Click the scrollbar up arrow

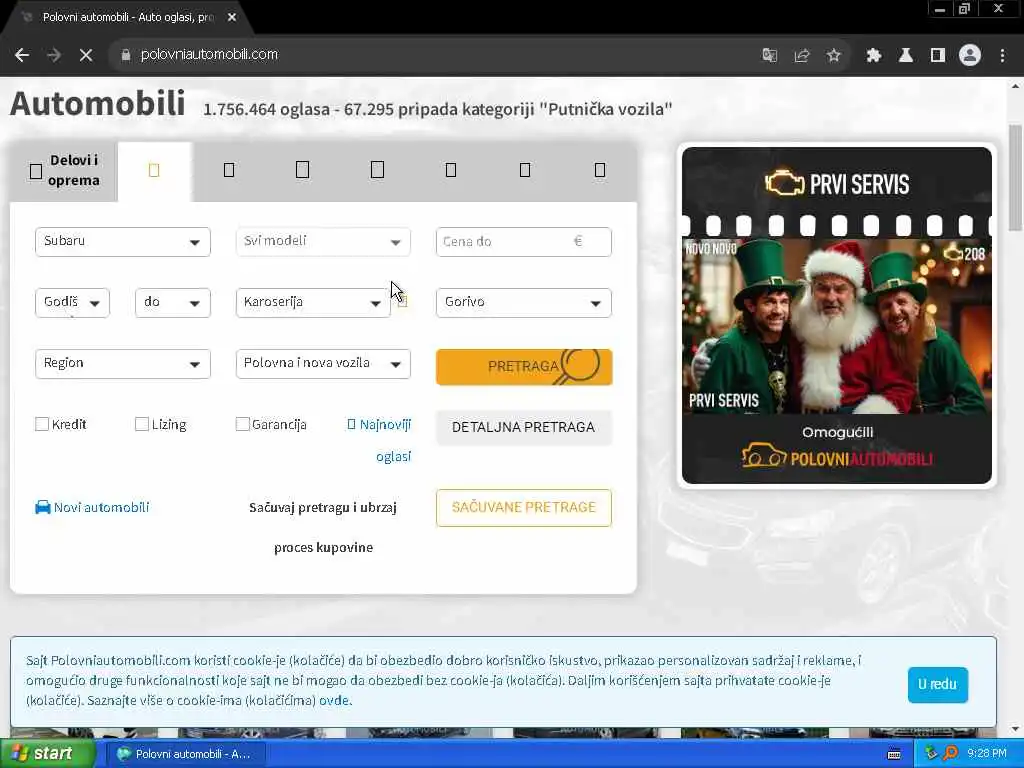[1016, 86]
